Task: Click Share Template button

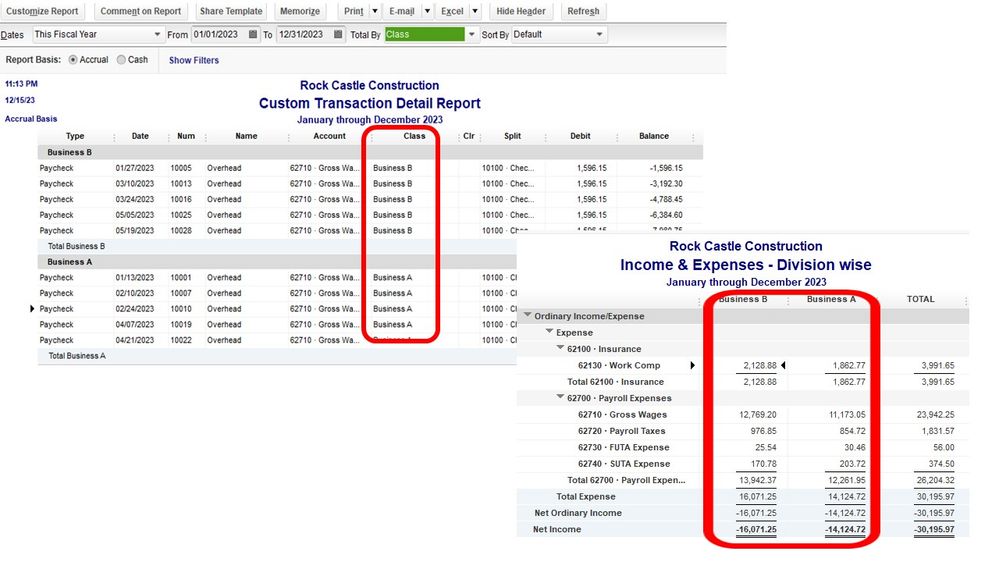Action: point(231,11)
